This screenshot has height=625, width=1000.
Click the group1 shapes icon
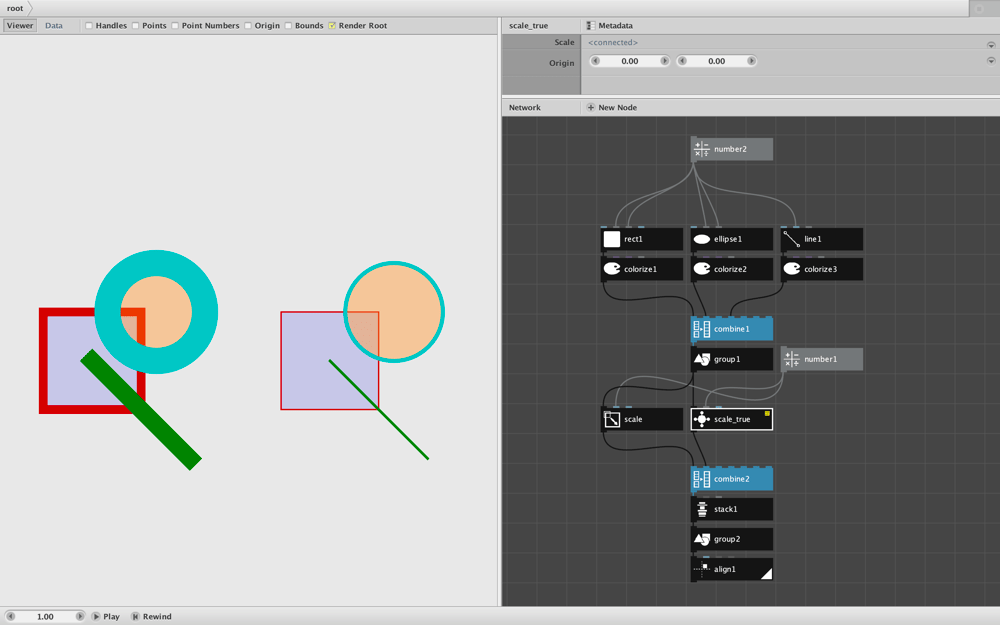click(x=702, y=359)
